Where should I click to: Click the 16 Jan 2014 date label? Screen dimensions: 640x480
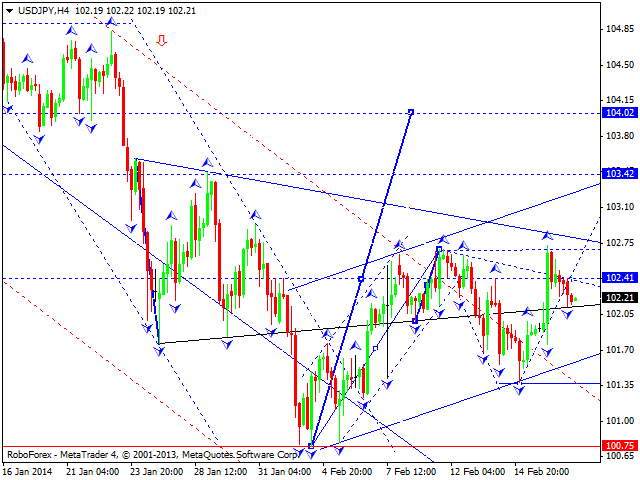coord(27,472)
